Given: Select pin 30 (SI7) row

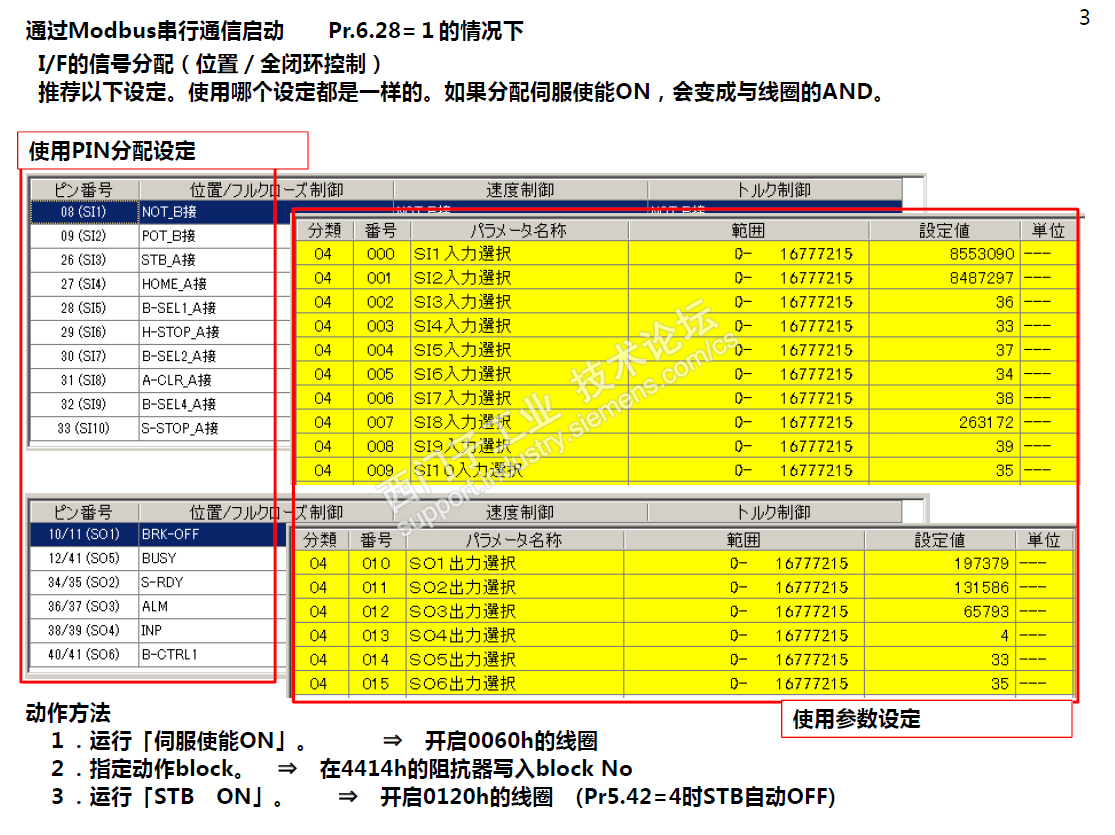Looking at the screenshot, I should (x=84, y=356).
